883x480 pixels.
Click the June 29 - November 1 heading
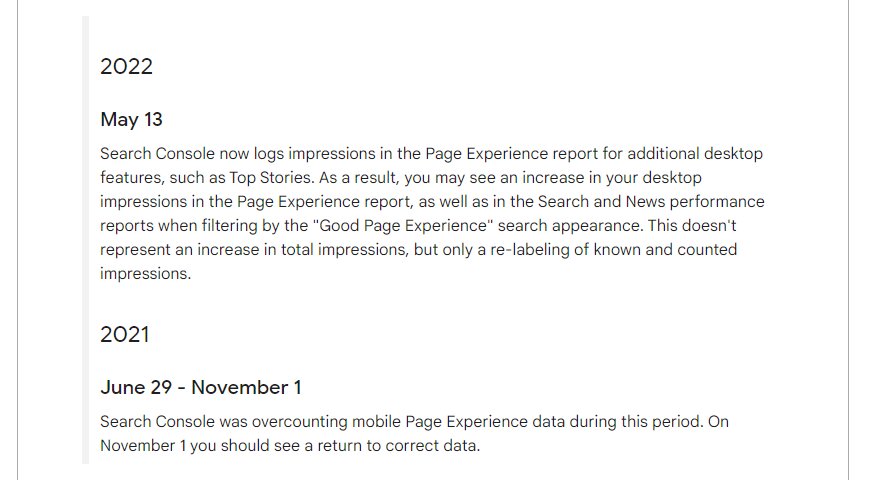click(x=200, y=388)
